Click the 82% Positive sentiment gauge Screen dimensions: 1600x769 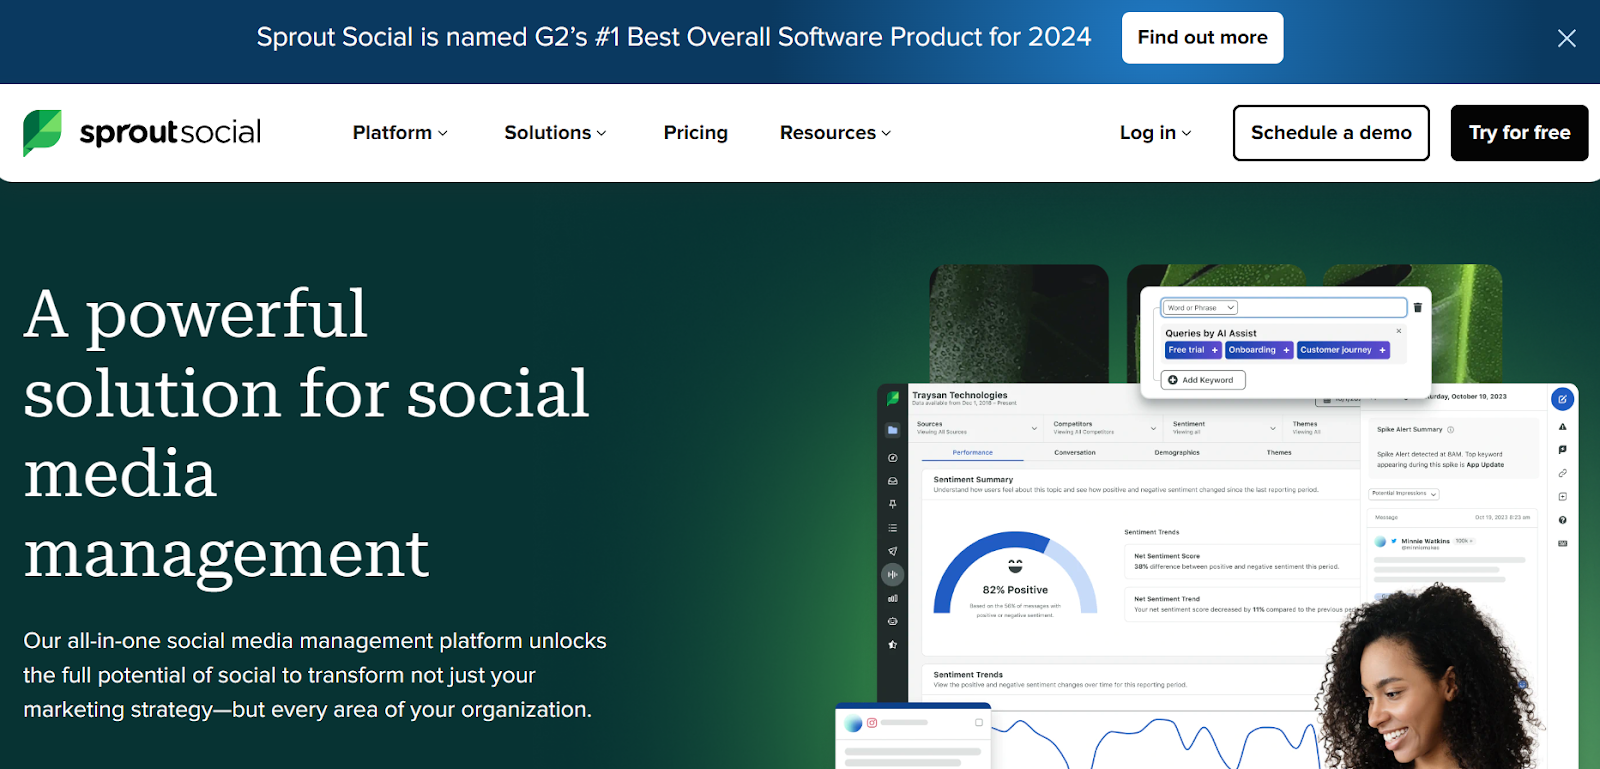click(1015, 575)
